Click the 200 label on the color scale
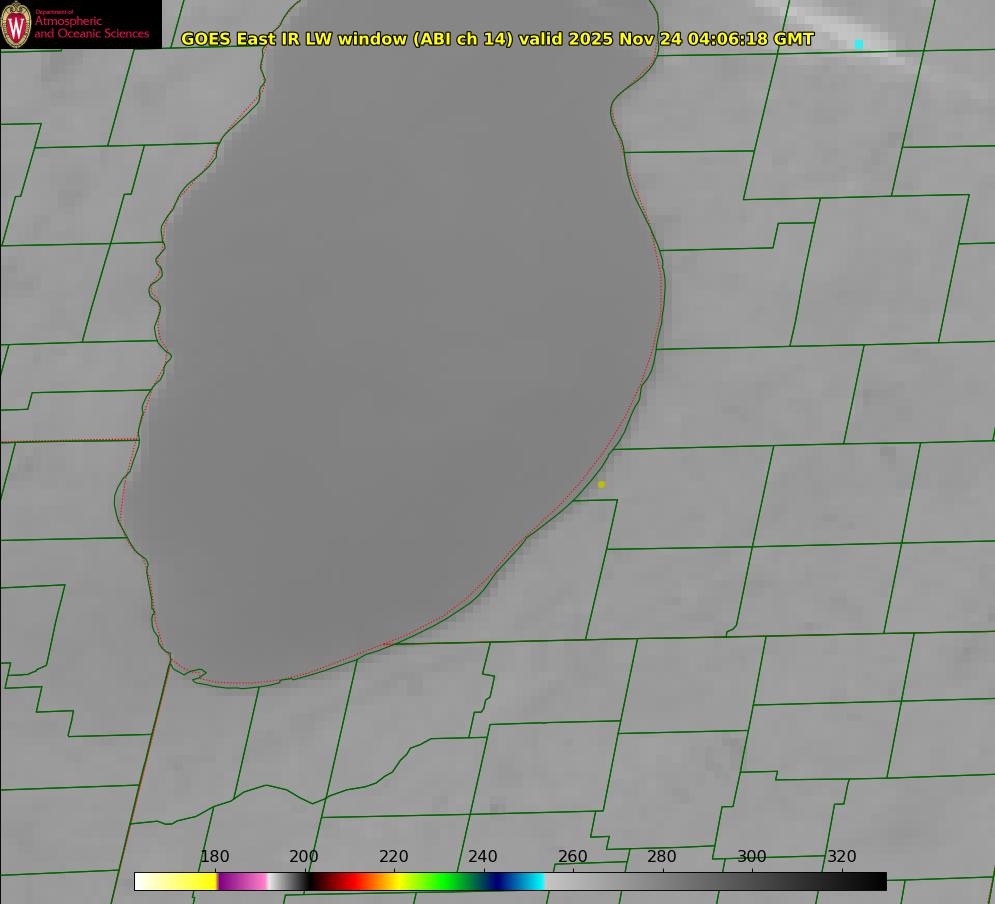This screenshot has width=995, height=904. point(304,857)
